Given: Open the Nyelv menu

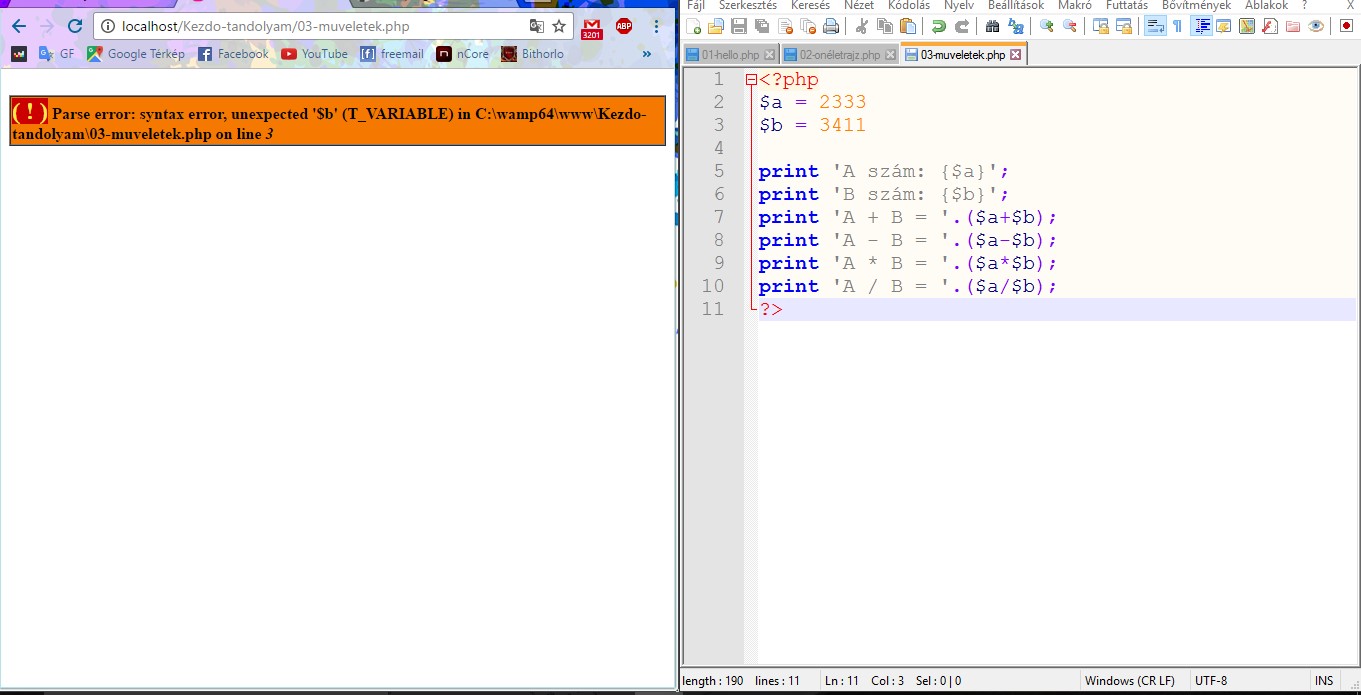Looking at the screenshot, I should pyautogui.click(x=958, y=6).
